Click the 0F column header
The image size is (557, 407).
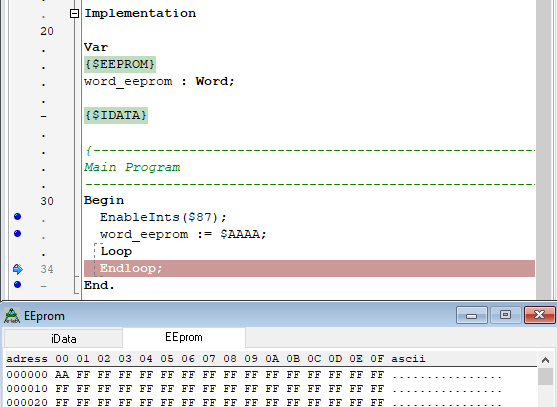pos(377,359)
